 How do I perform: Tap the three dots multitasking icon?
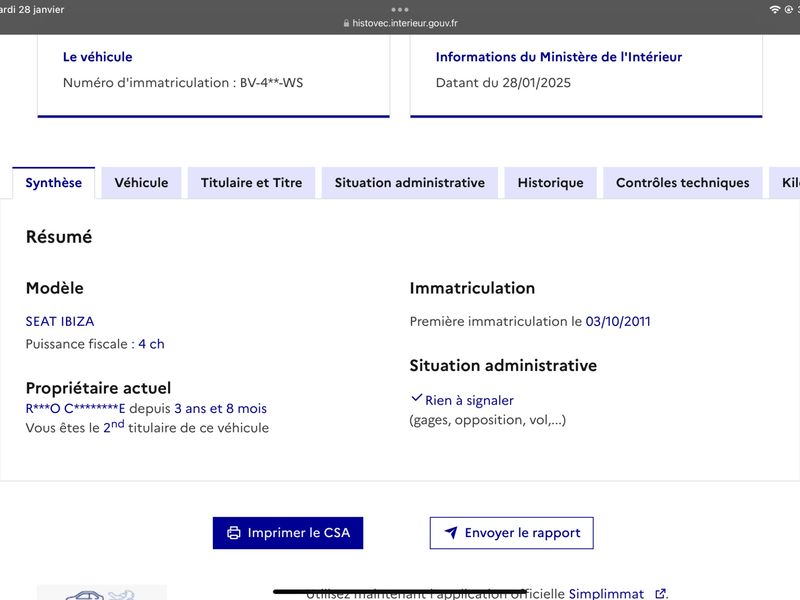click(400, 9)
